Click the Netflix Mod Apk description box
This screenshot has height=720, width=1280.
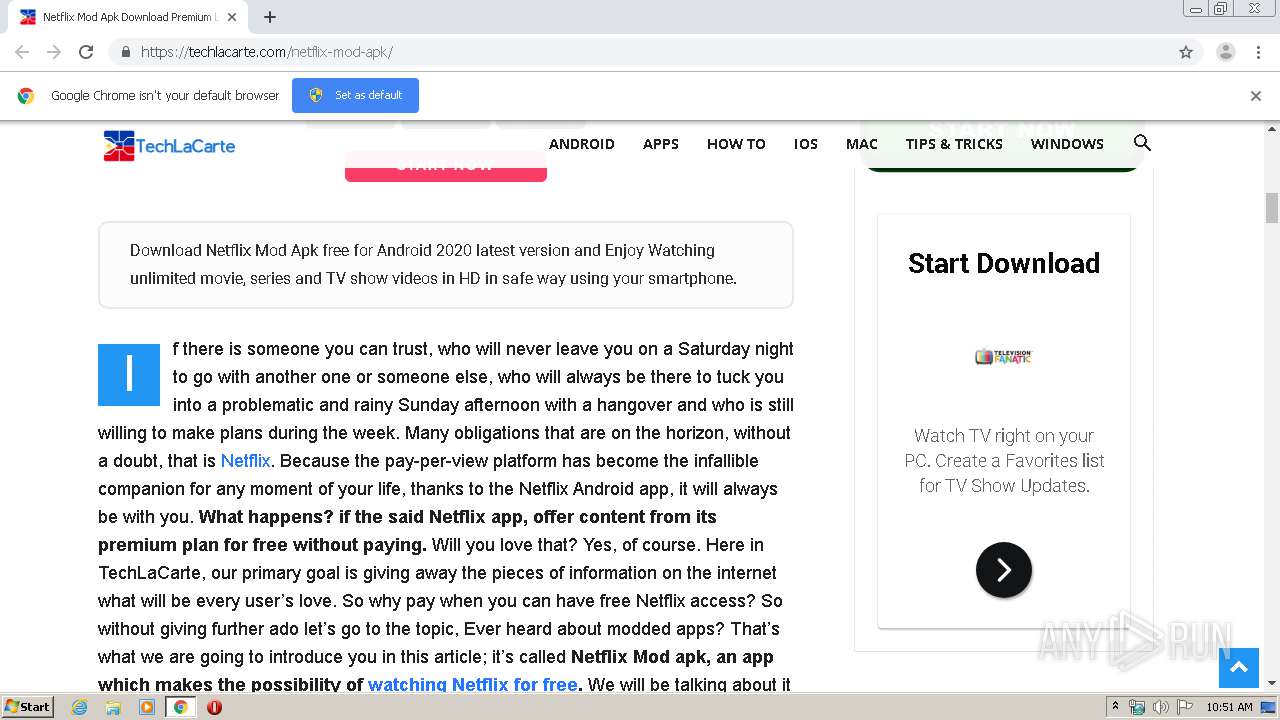click(x=446, y=265)
